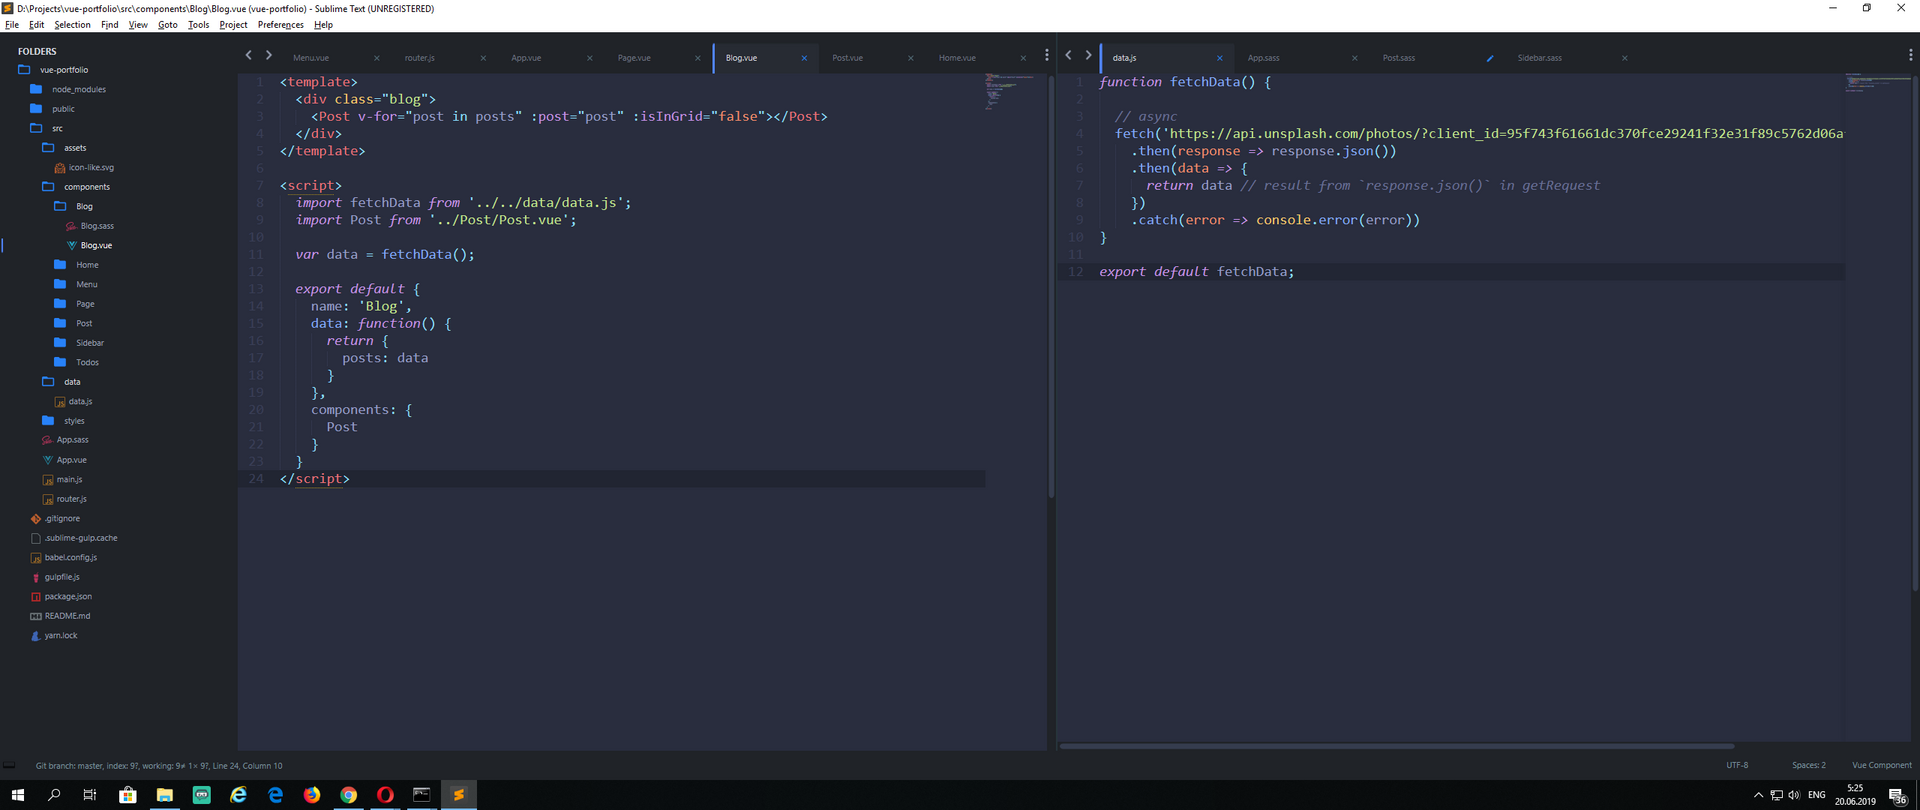Go to next tab in right pane
Viewport: 1920px width, 810px height.
pos(1088,56)
